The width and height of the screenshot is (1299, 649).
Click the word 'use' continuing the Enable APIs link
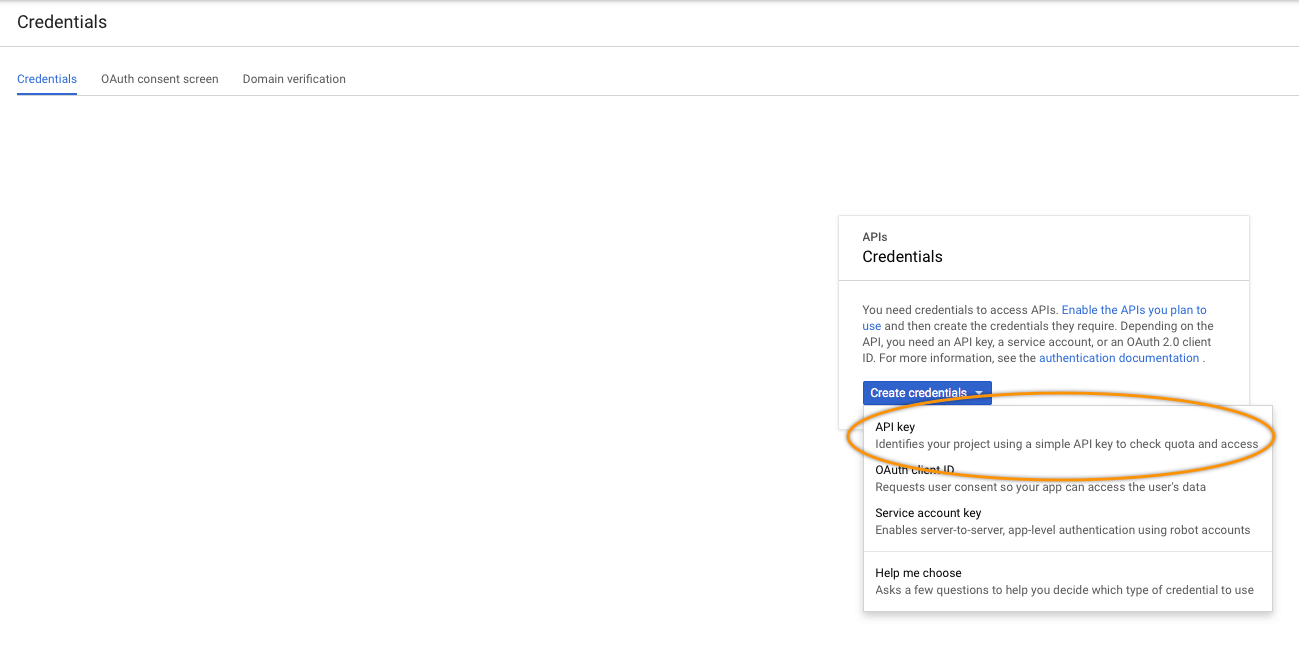(x=871, y=326)
